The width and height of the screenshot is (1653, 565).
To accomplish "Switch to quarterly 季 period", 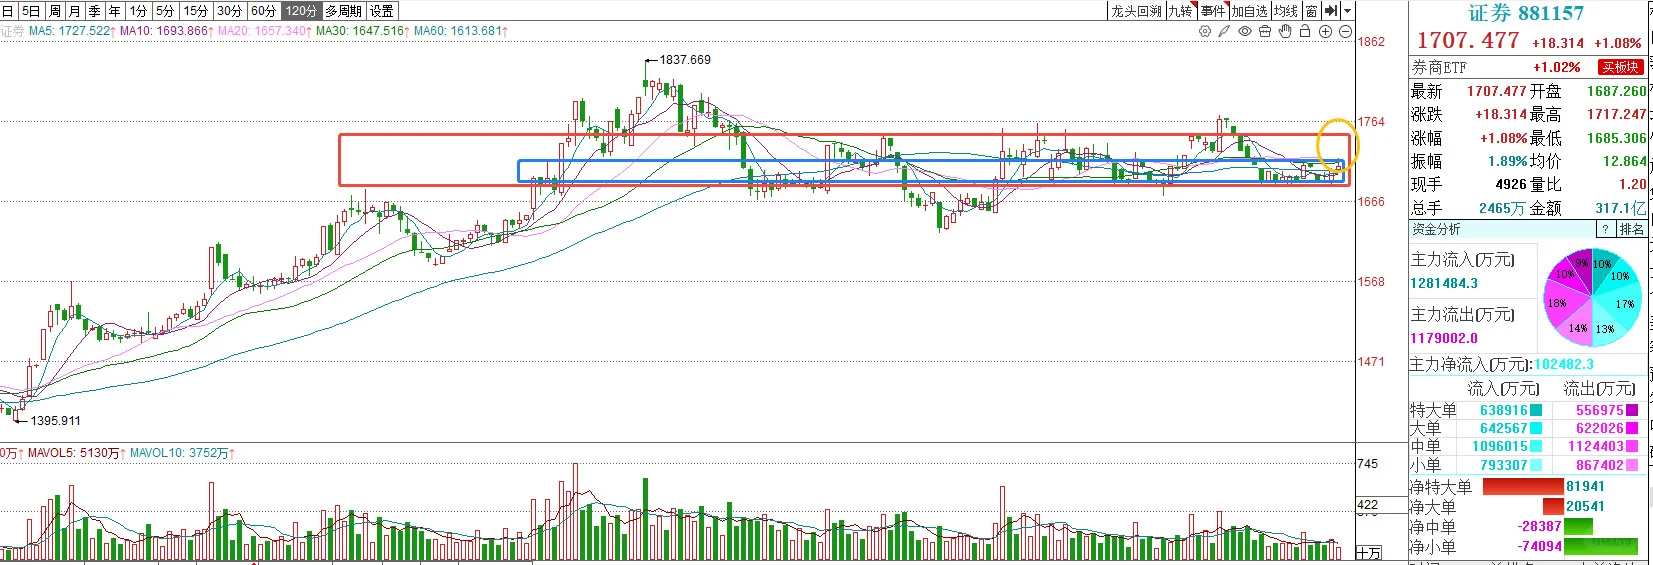I will point(95,11).
